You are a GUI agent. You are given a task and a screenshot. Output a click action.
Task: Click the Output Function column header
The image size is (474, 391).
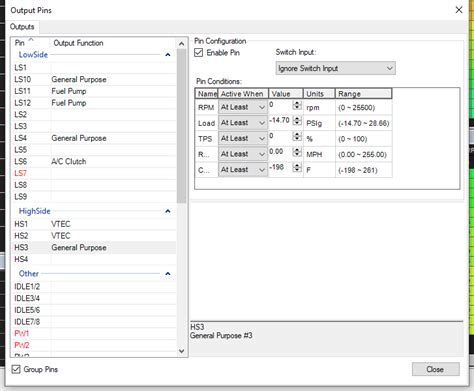pyautogui.click(x=114, y=43)
